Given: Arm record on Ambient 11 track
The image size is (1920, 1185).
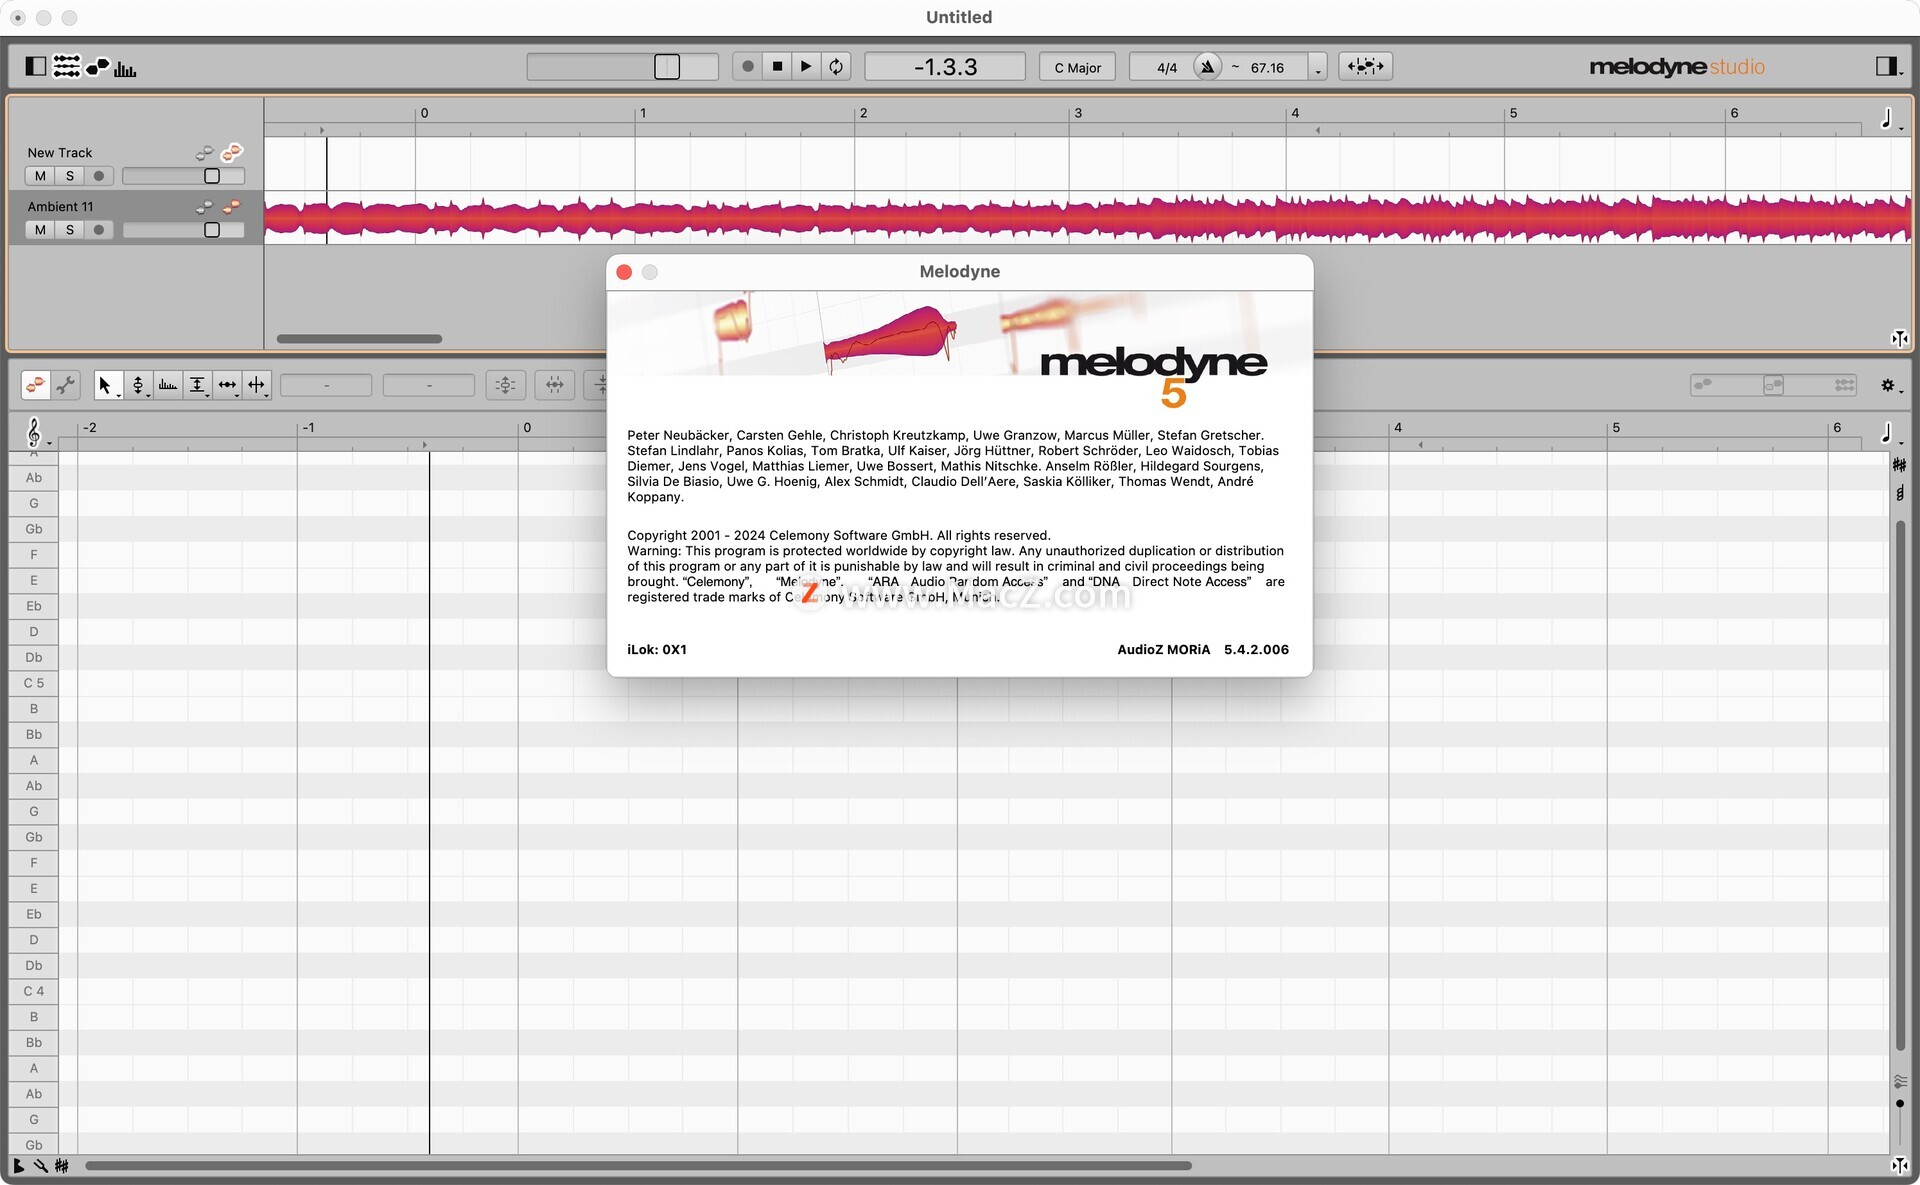Looking at the screenshot, I should click(x=98, y=230).
